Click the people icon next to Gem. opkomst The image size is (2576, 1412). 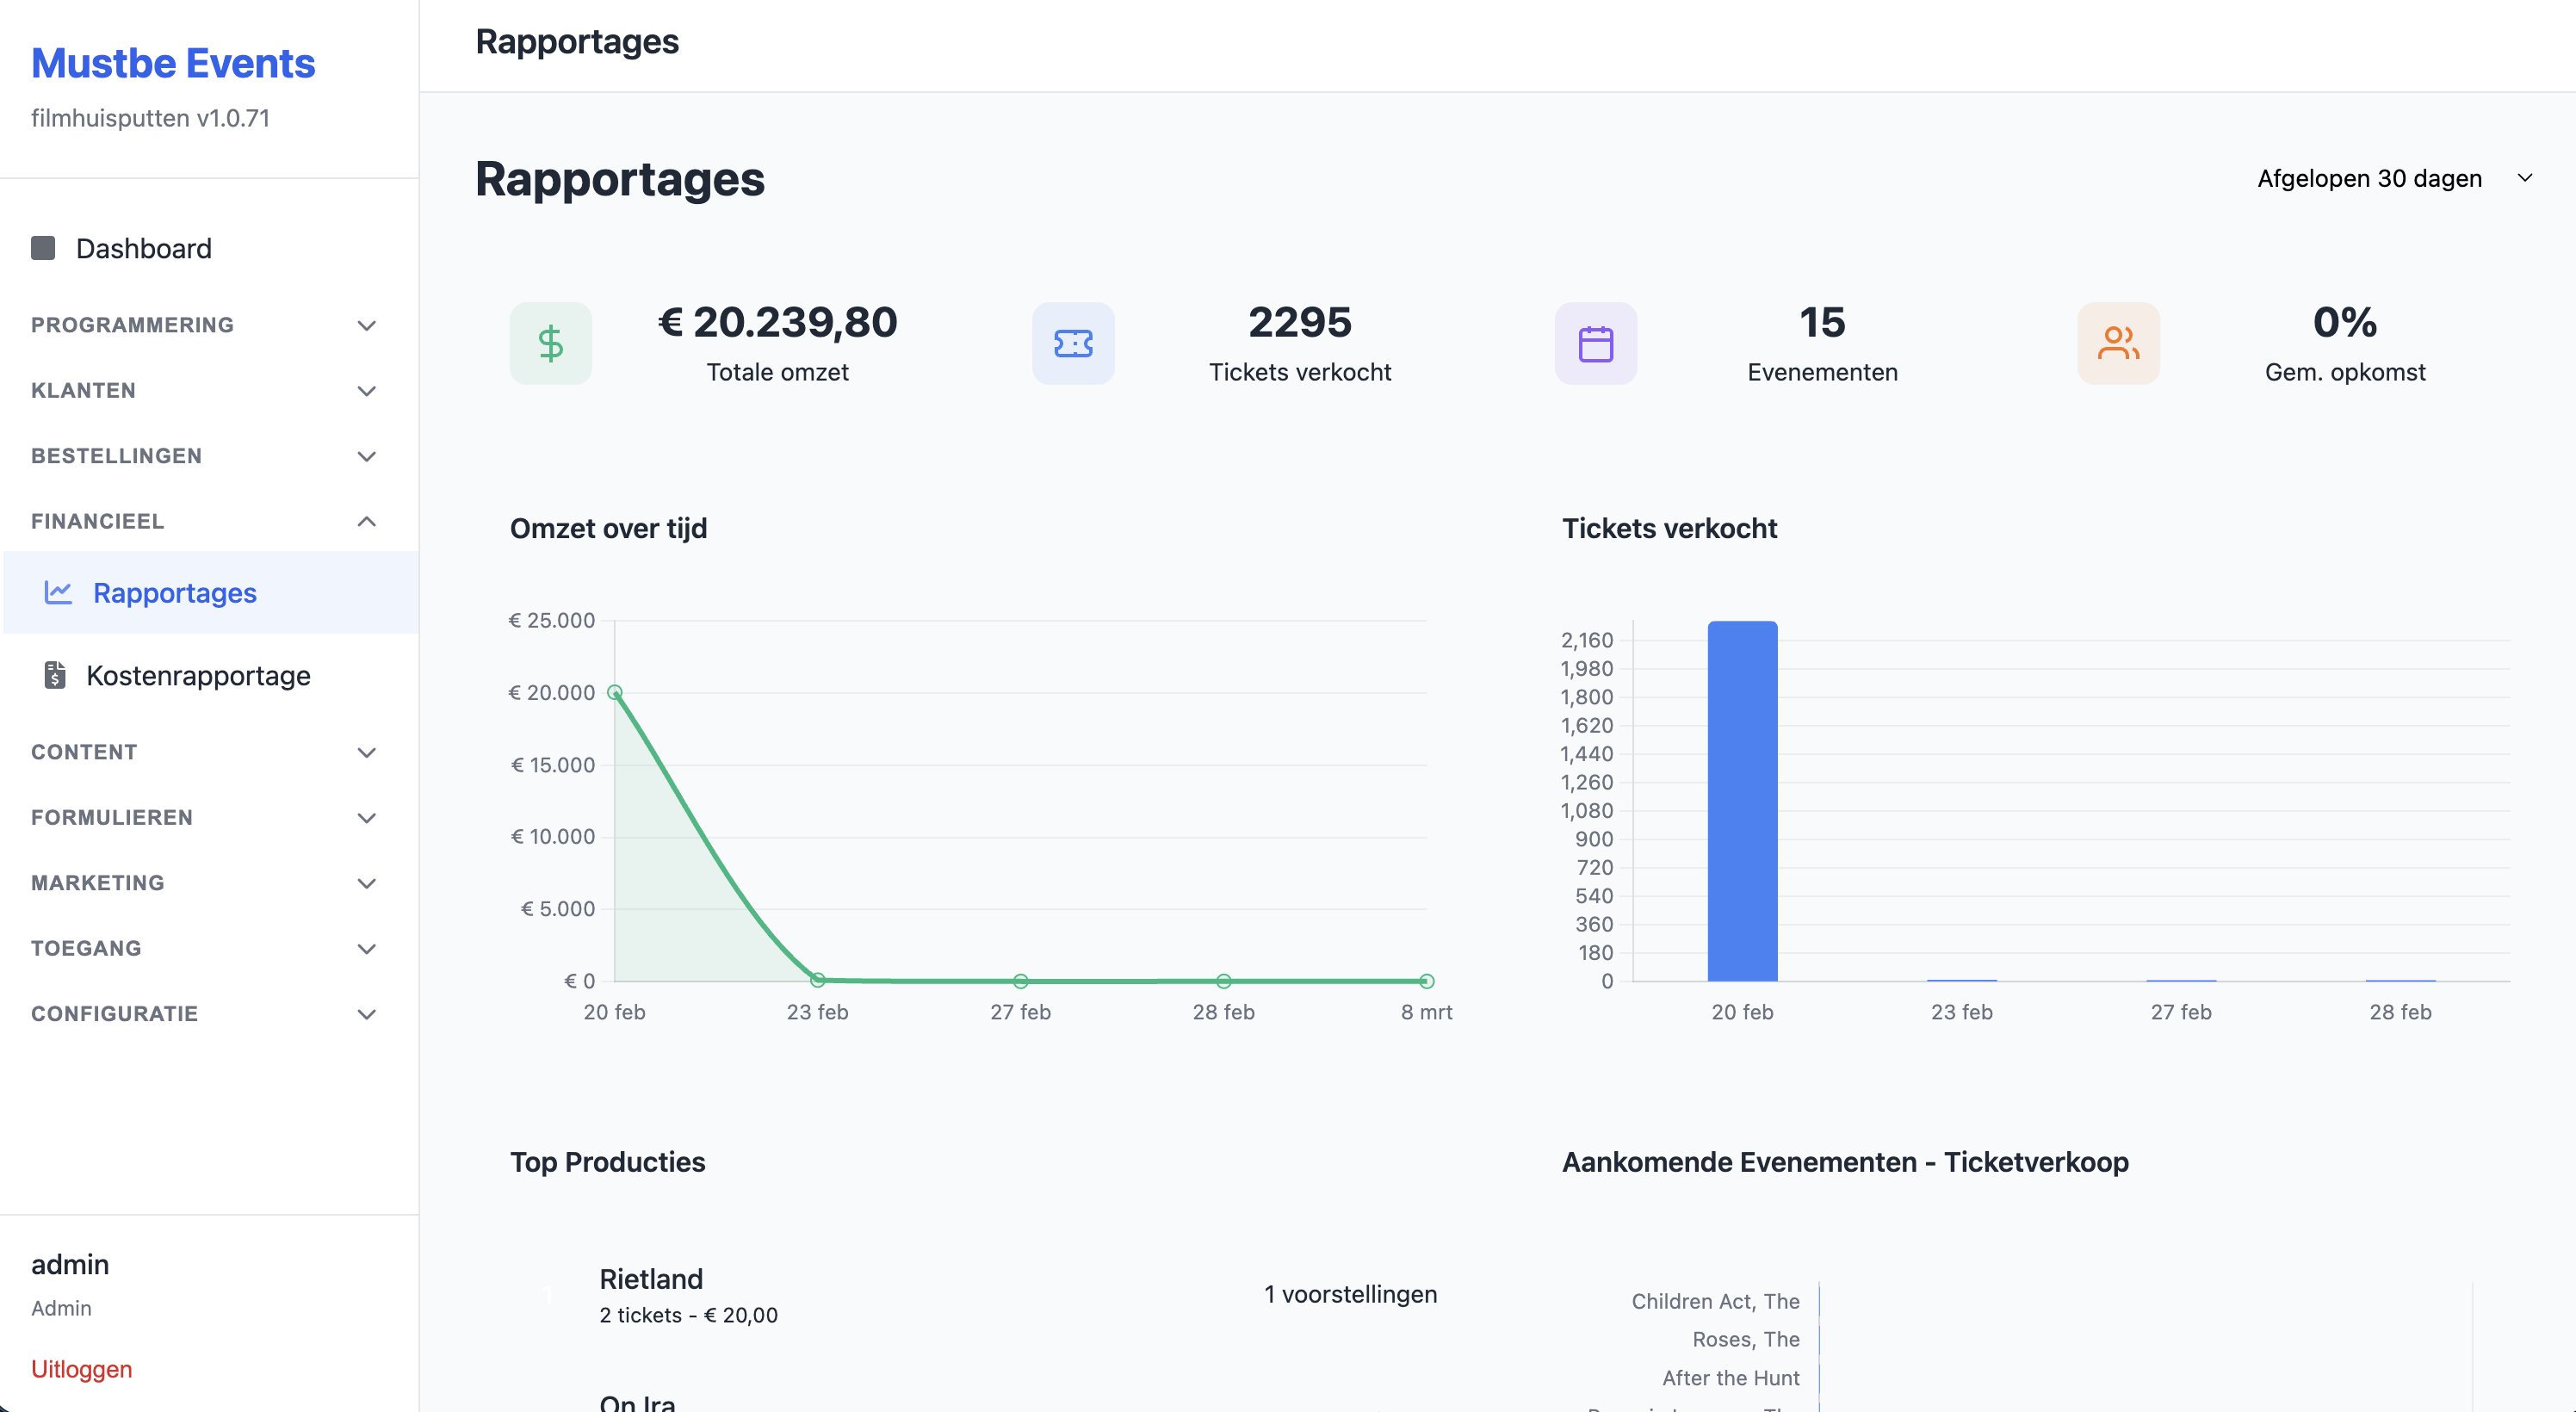tap(2119, 343)
